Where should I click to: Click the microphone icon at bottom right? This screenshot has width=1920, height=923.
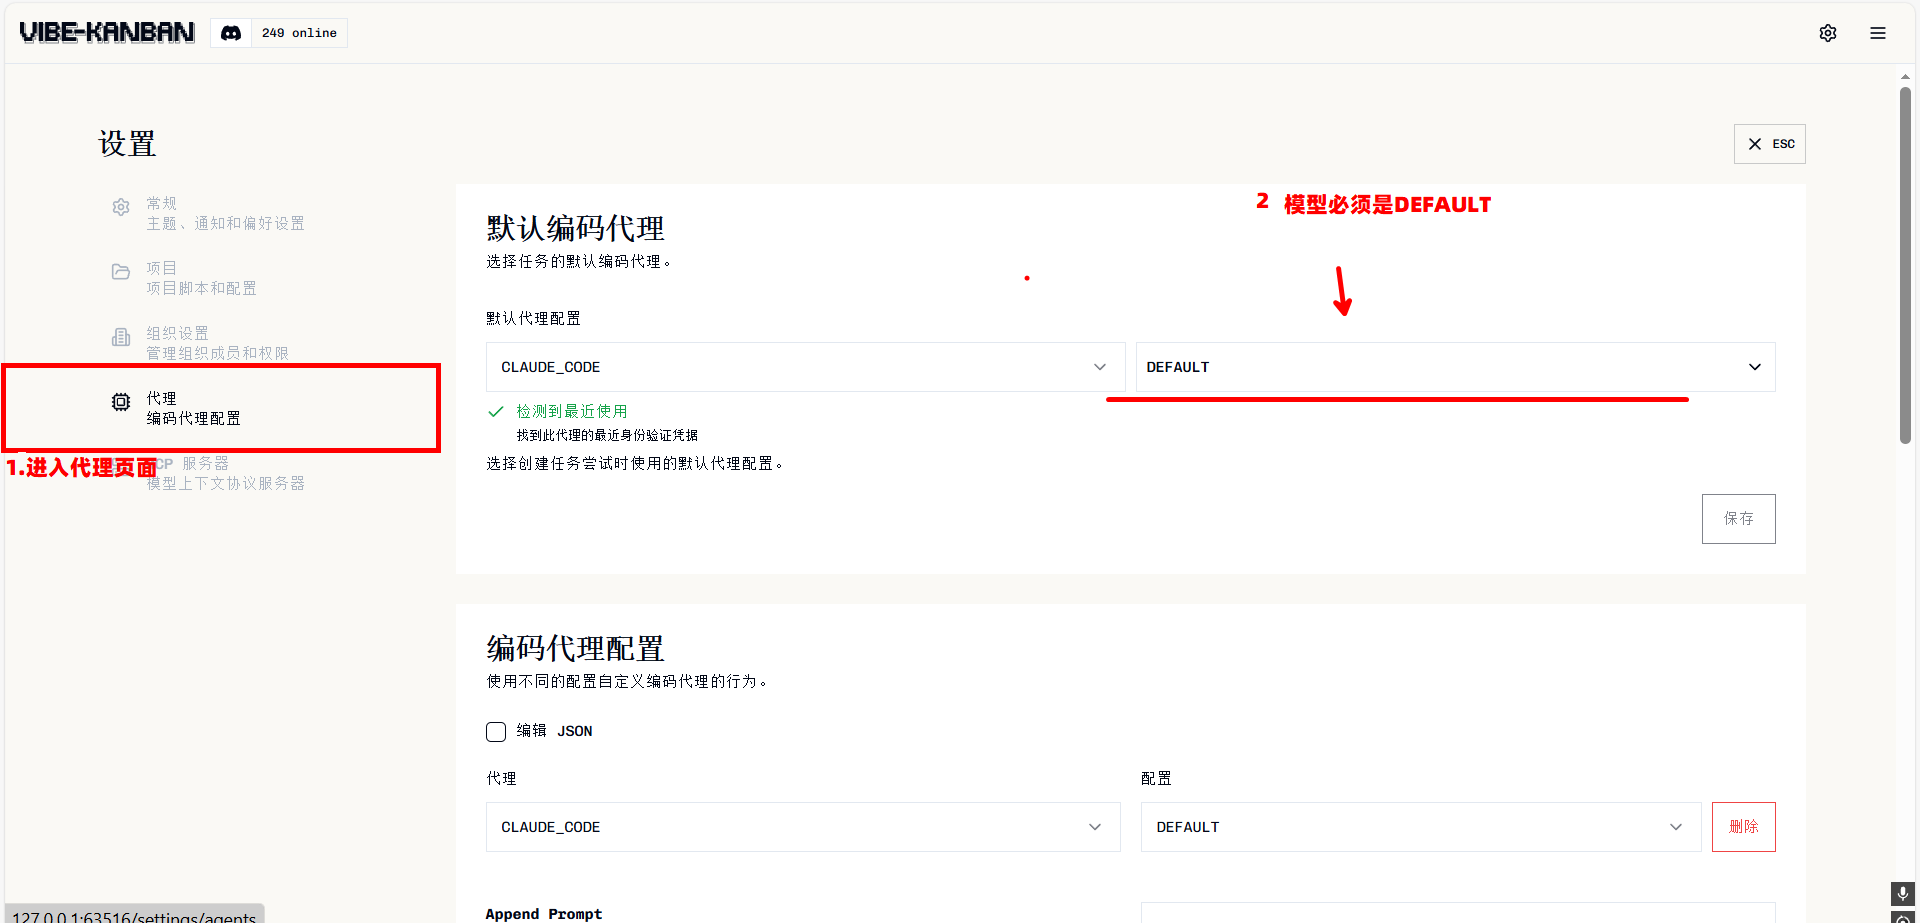point(1902,893)
